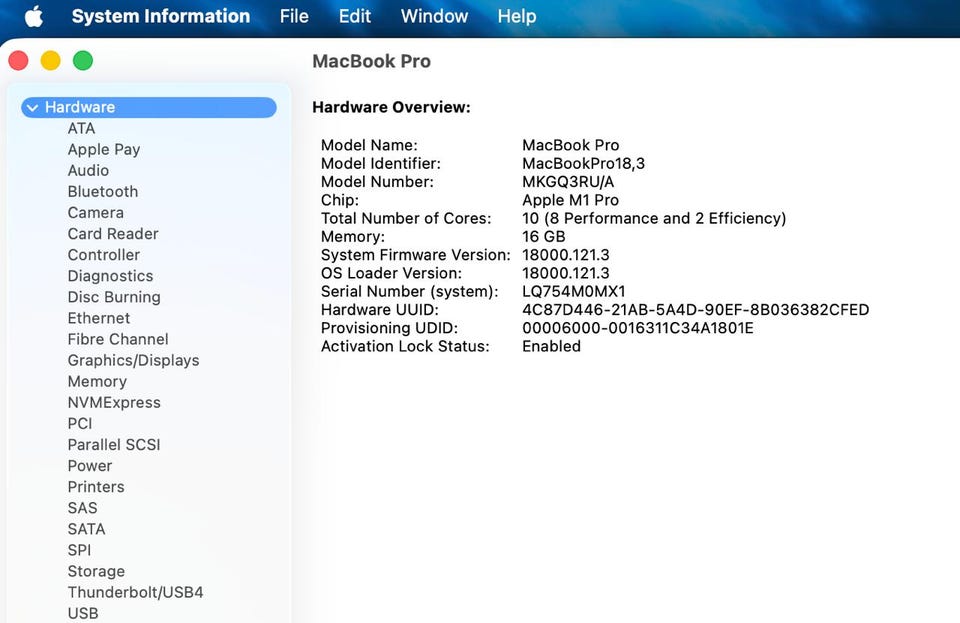Click the Total Number of Cores label
Screen dimensions: 960x623
(x=406, y=218)
